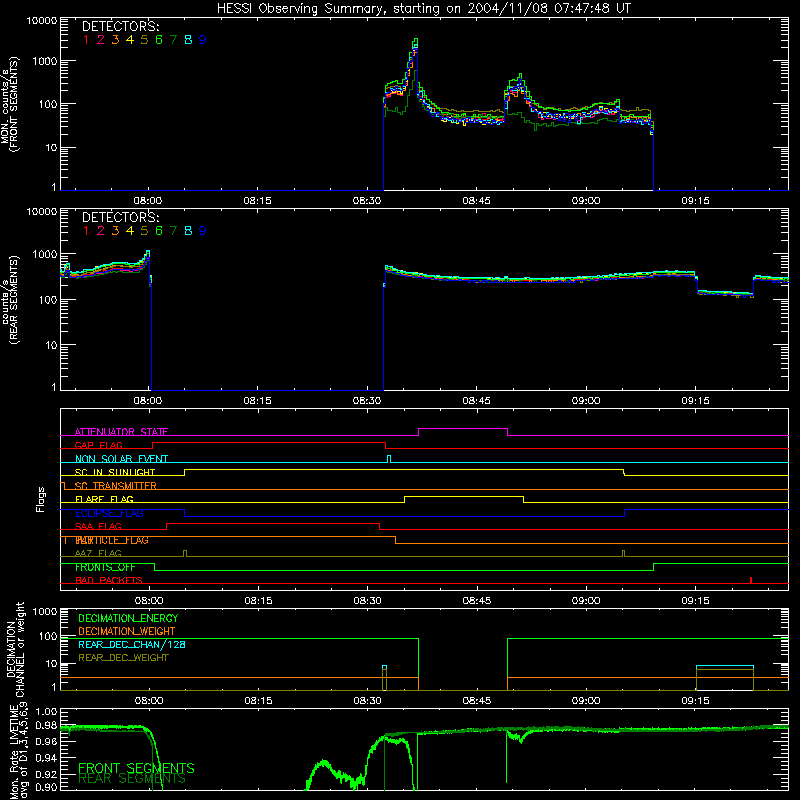
Task: Click 08:45 tick under front segments plot
Action: coord(477,201)
